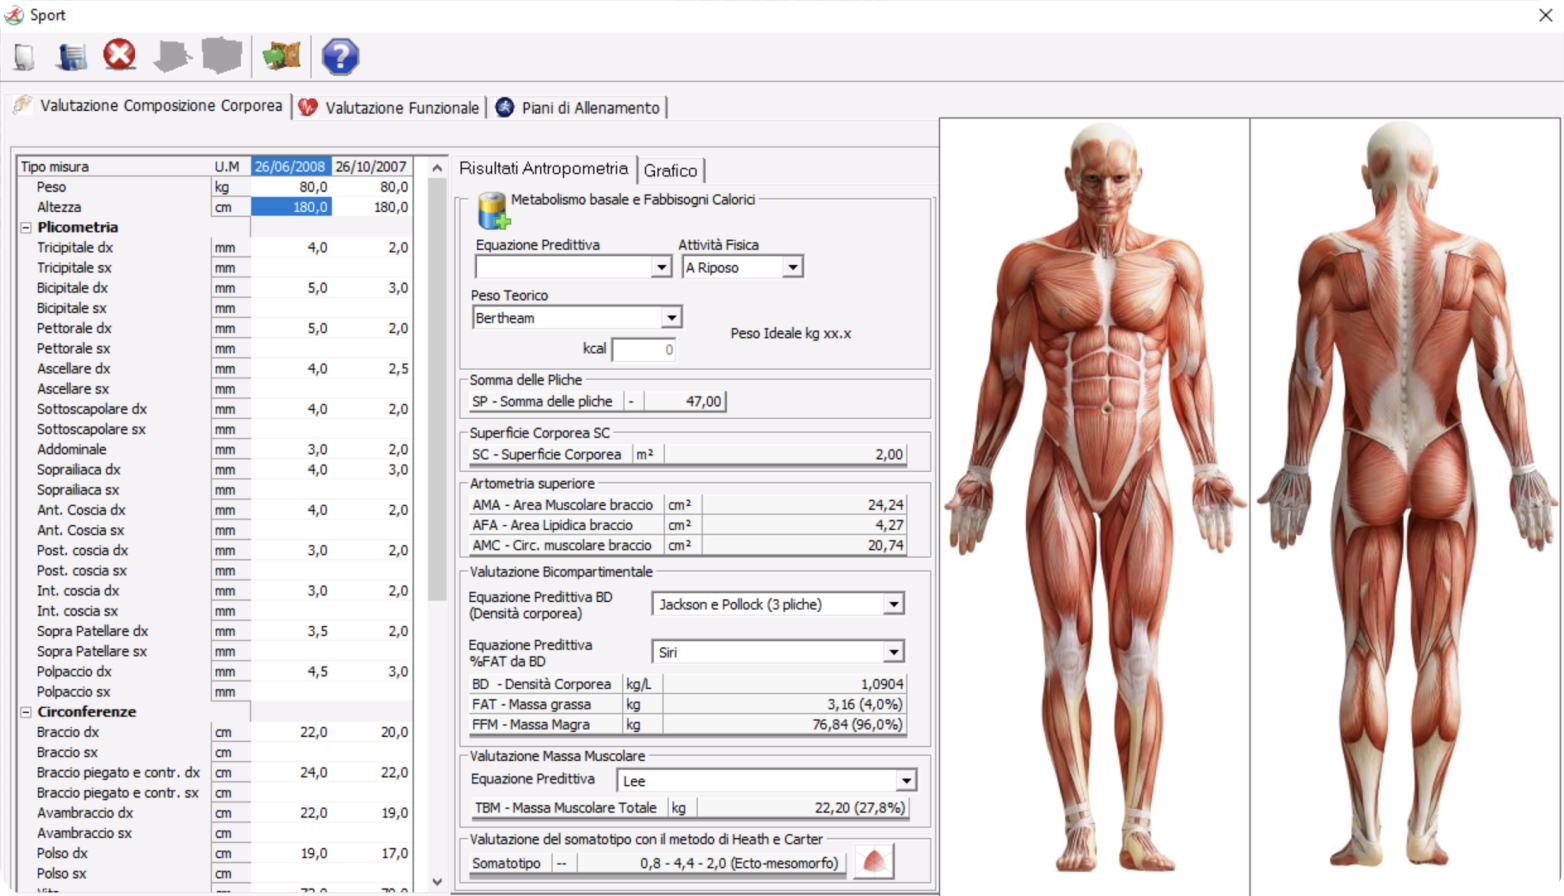Select the Tricipitale dx row

215,247
